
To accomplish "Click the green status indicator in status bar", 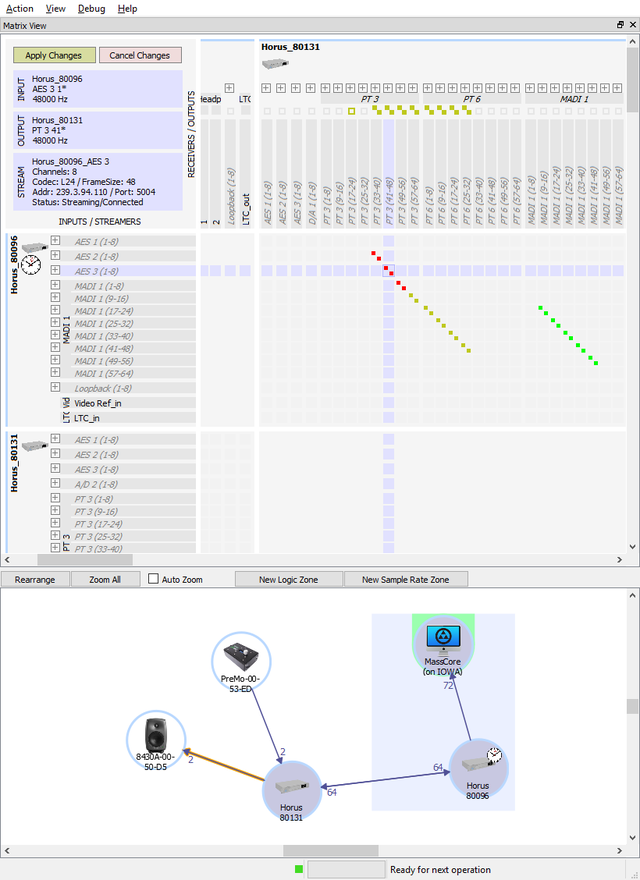I will [299, 869].
